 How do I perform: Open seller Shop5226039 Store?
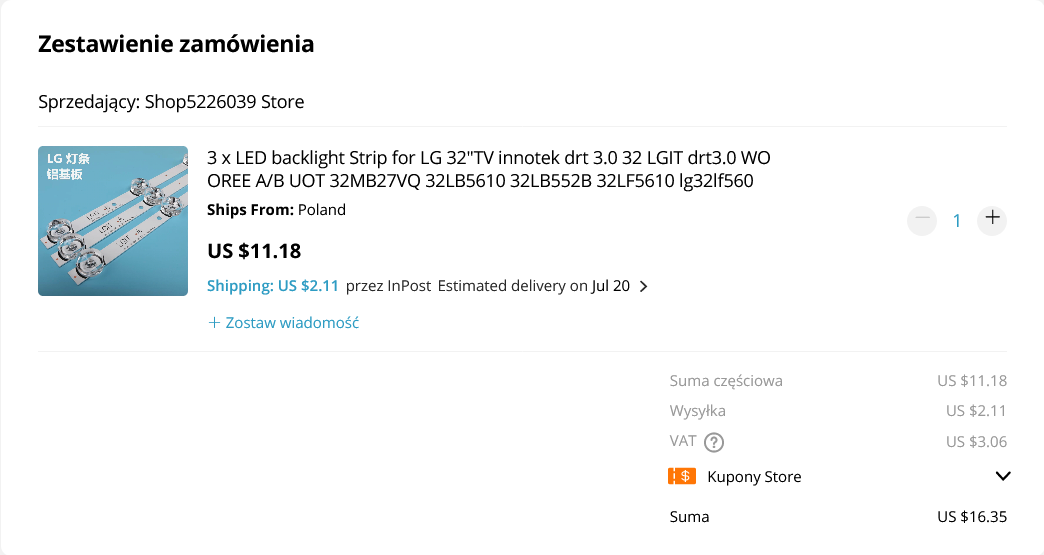coord(224,102)
